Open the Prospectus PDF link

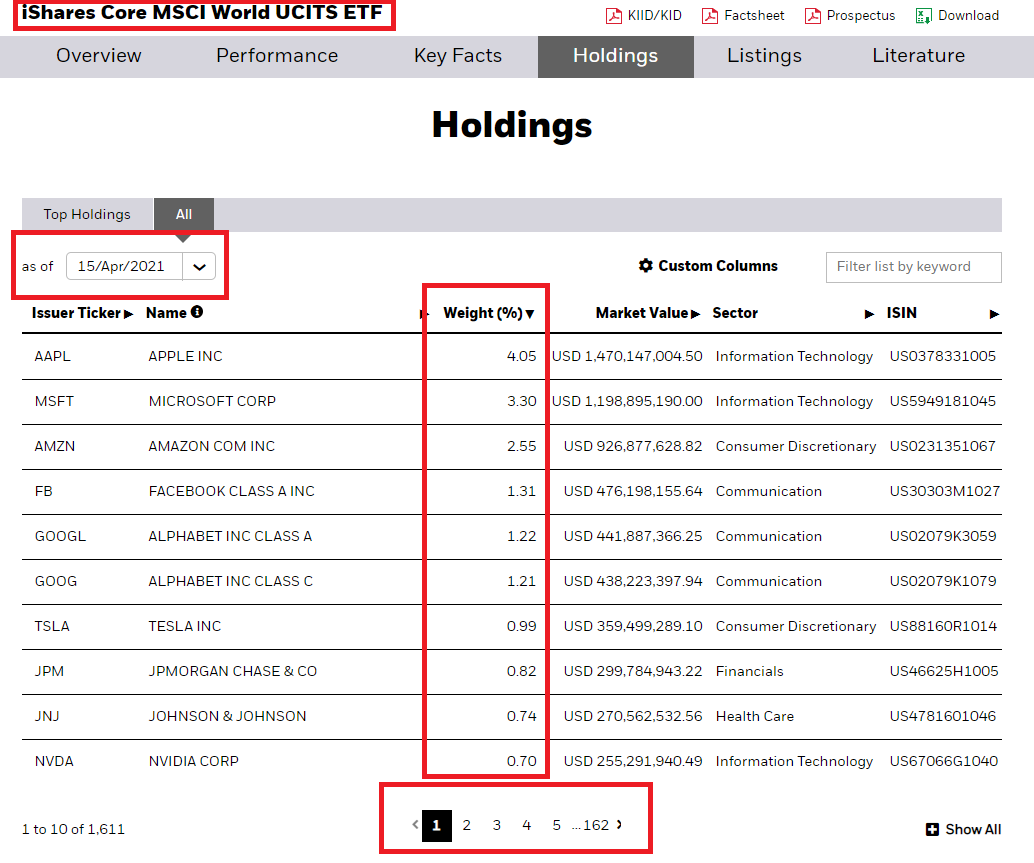850,15
